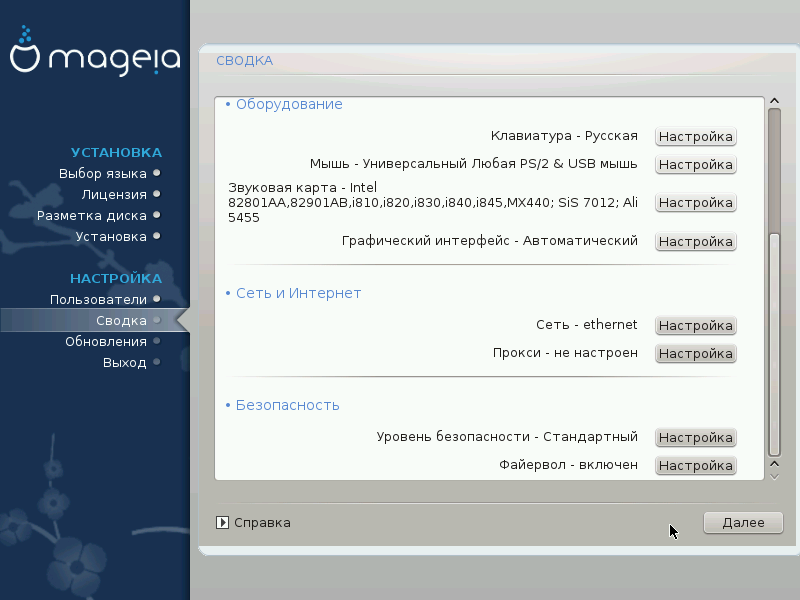Image resolution: width=800 pixels, height=600 pixels.
Task: Select Выбор языка step in sidebar
Action: pos(102,173)
